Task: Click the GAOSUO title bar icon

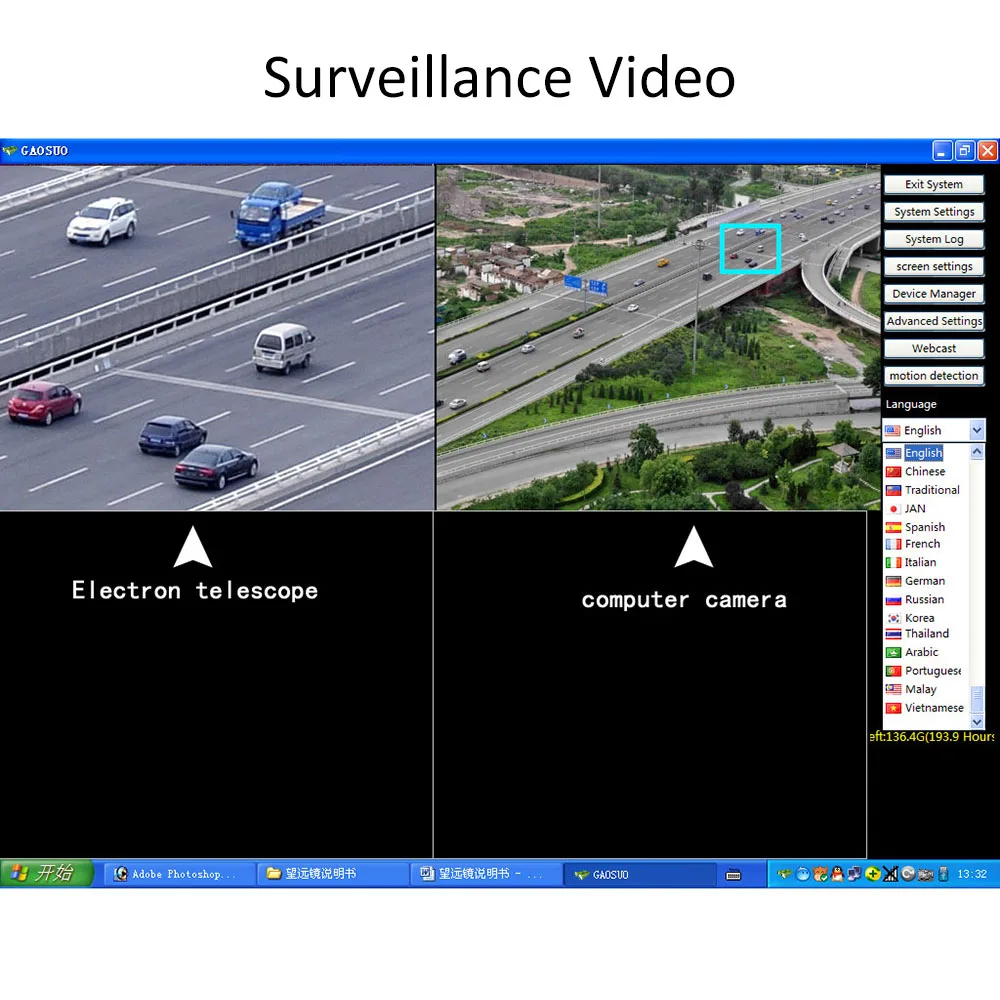Action: (x=9, y=151)
